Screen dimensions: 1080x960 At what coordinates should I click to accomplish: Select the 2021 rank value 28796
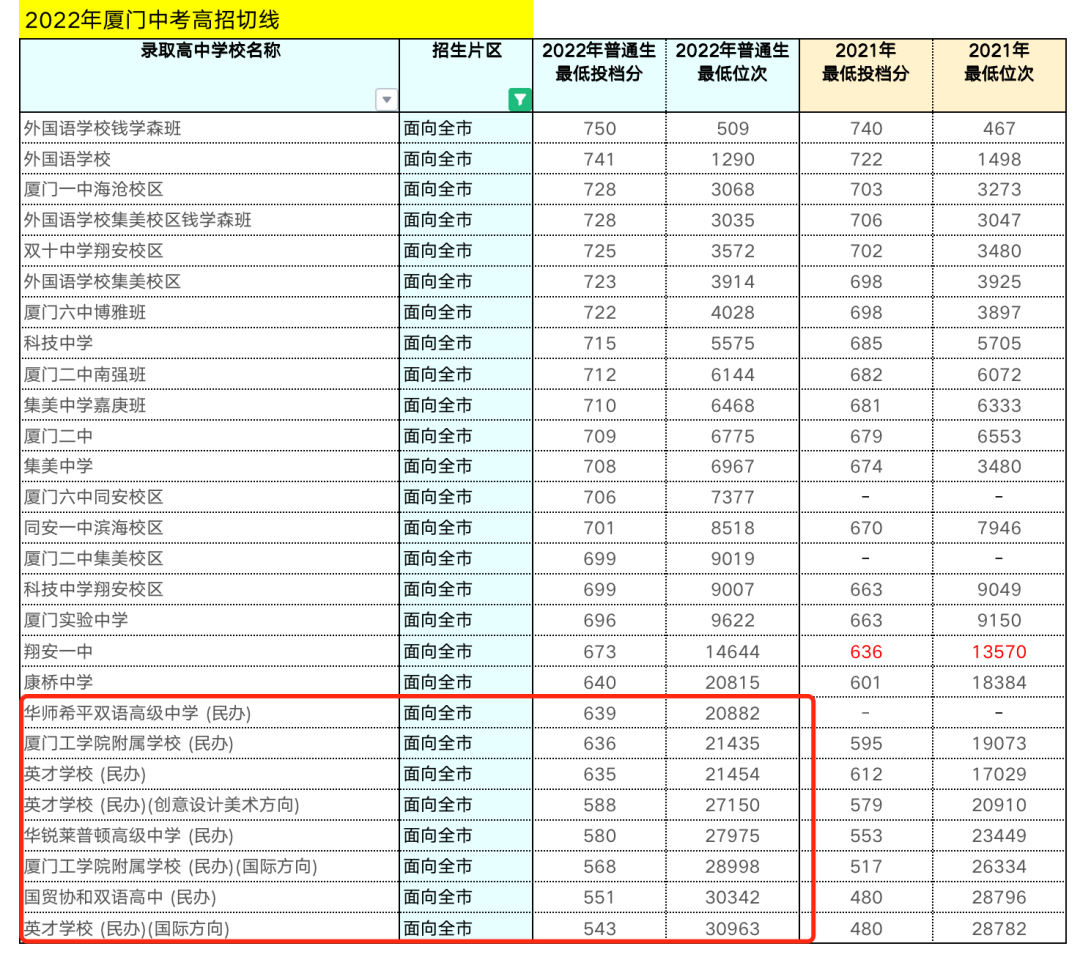pos(999,897)
